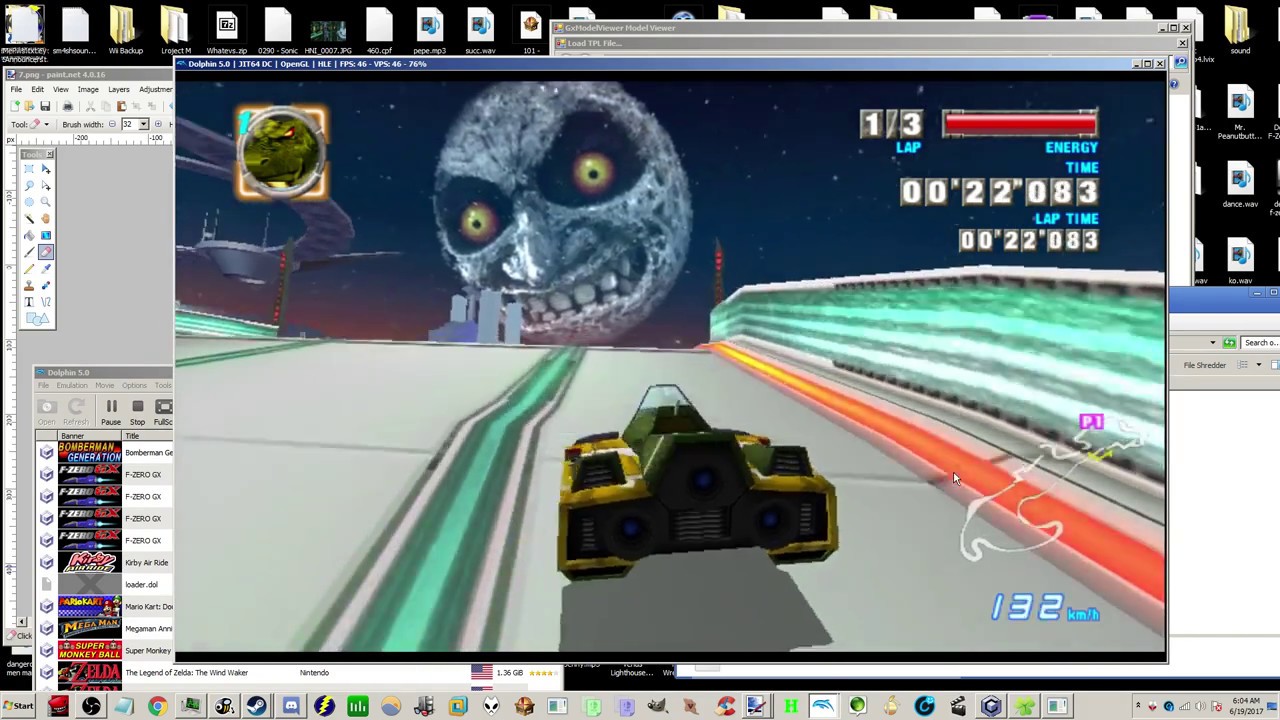Open Dolphin Movie menu
The image size is (1280, 720).
pos(104,385)
